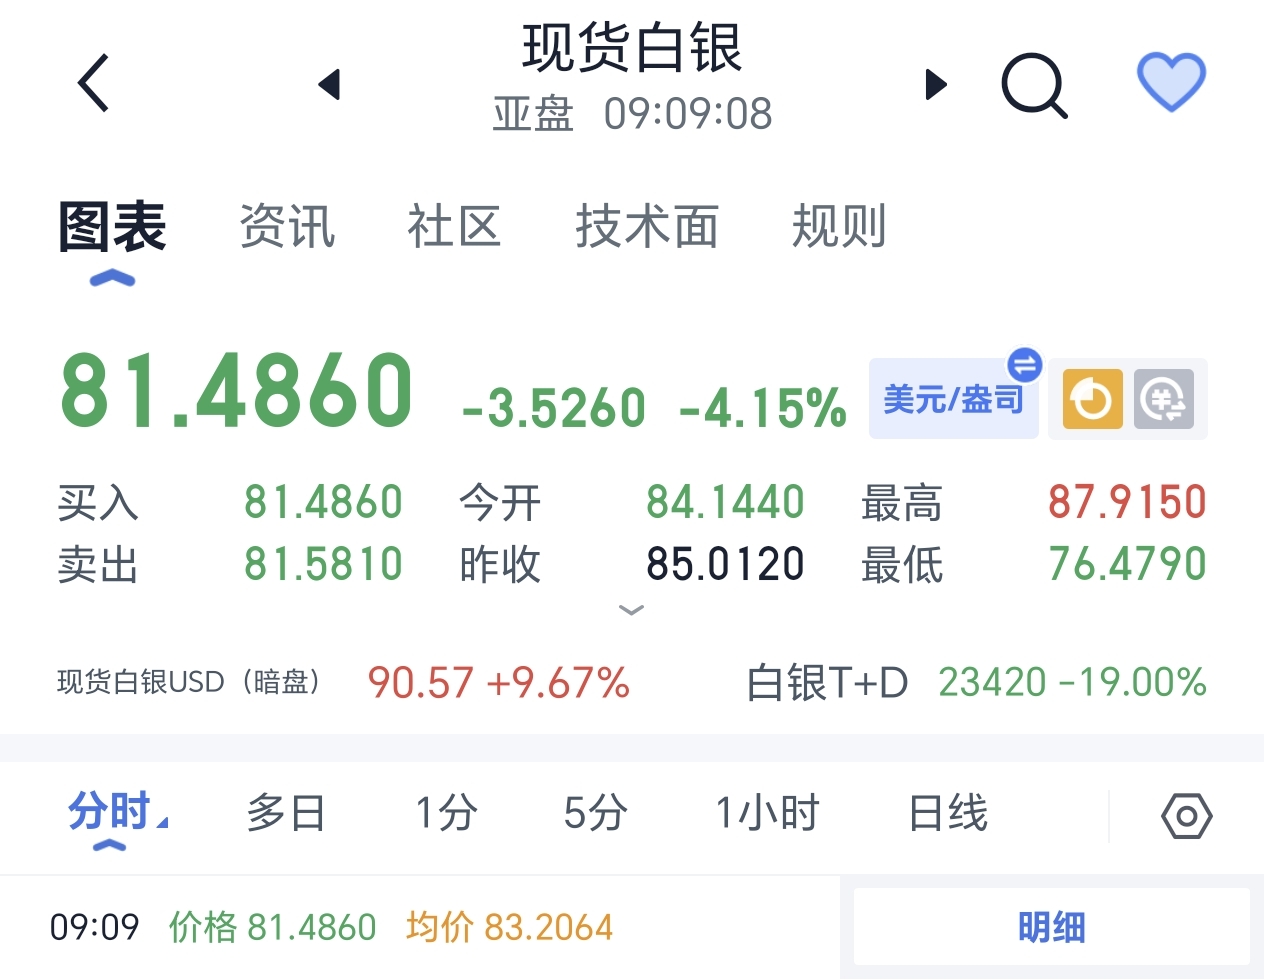Viewport: 1264px width, 979px height.
Task: Switch to 技术面 tab
Action: pos(647,226)
